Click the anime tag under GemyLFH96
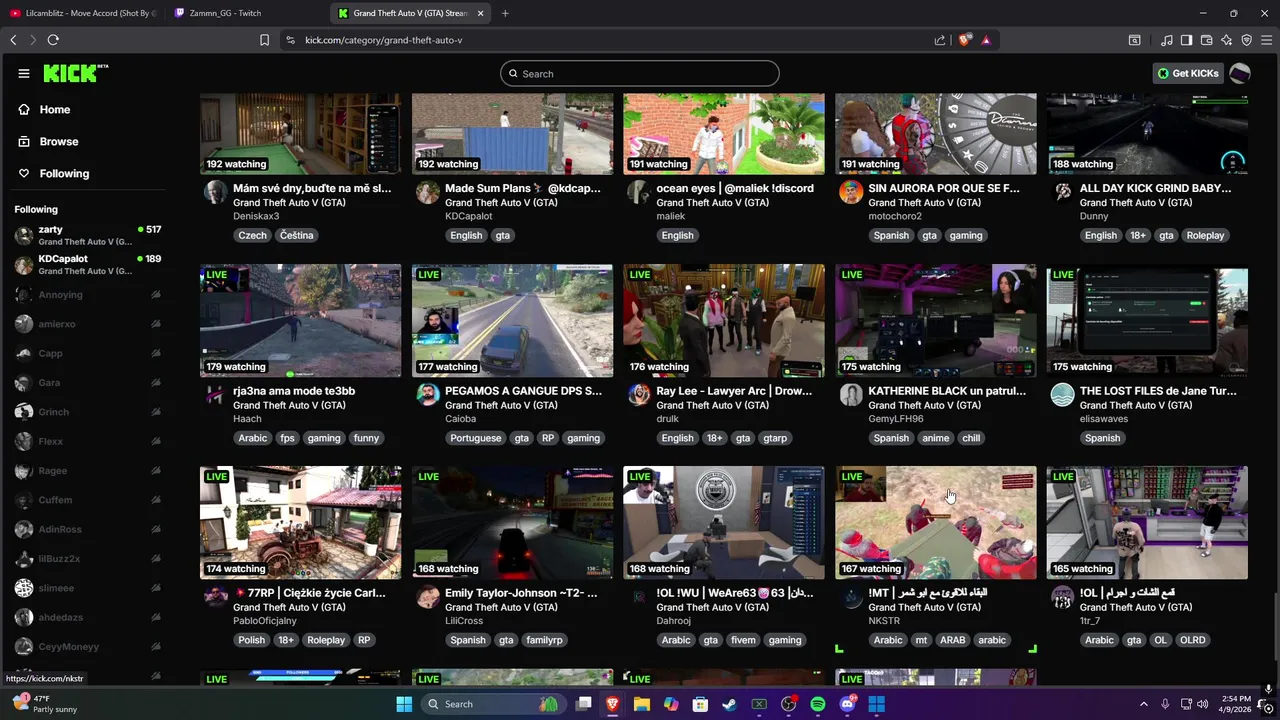 pyautogui.click(x=935, y=438)
